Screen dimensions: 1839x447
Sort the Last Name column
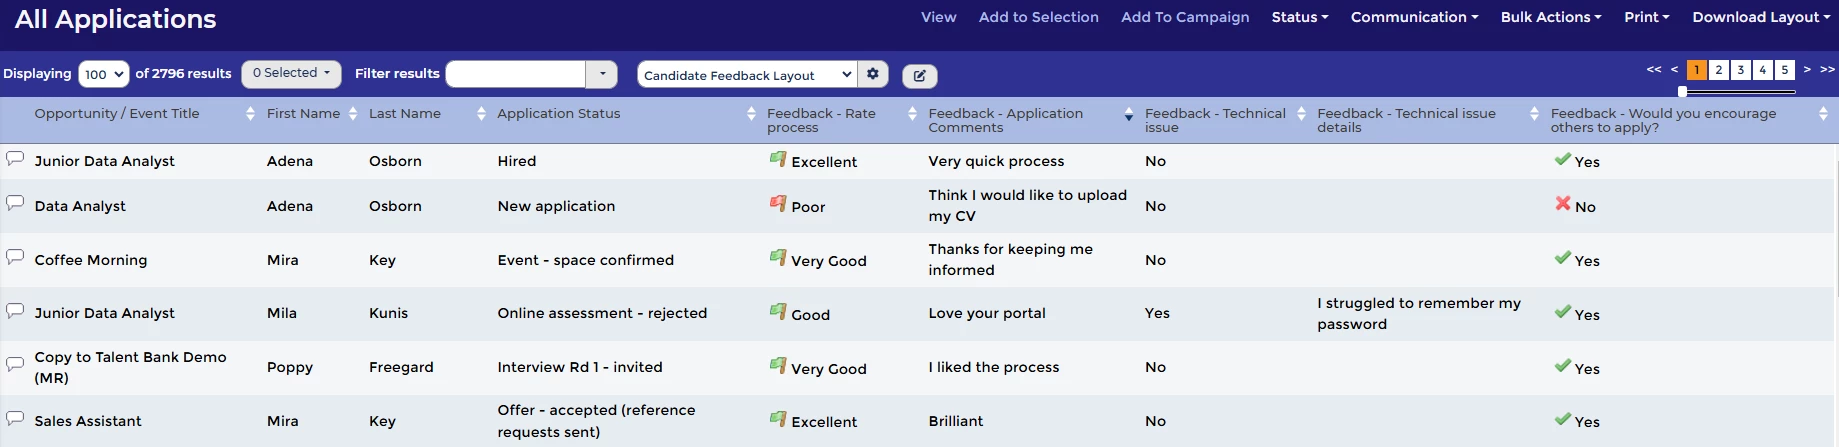(x=481, y=114)
